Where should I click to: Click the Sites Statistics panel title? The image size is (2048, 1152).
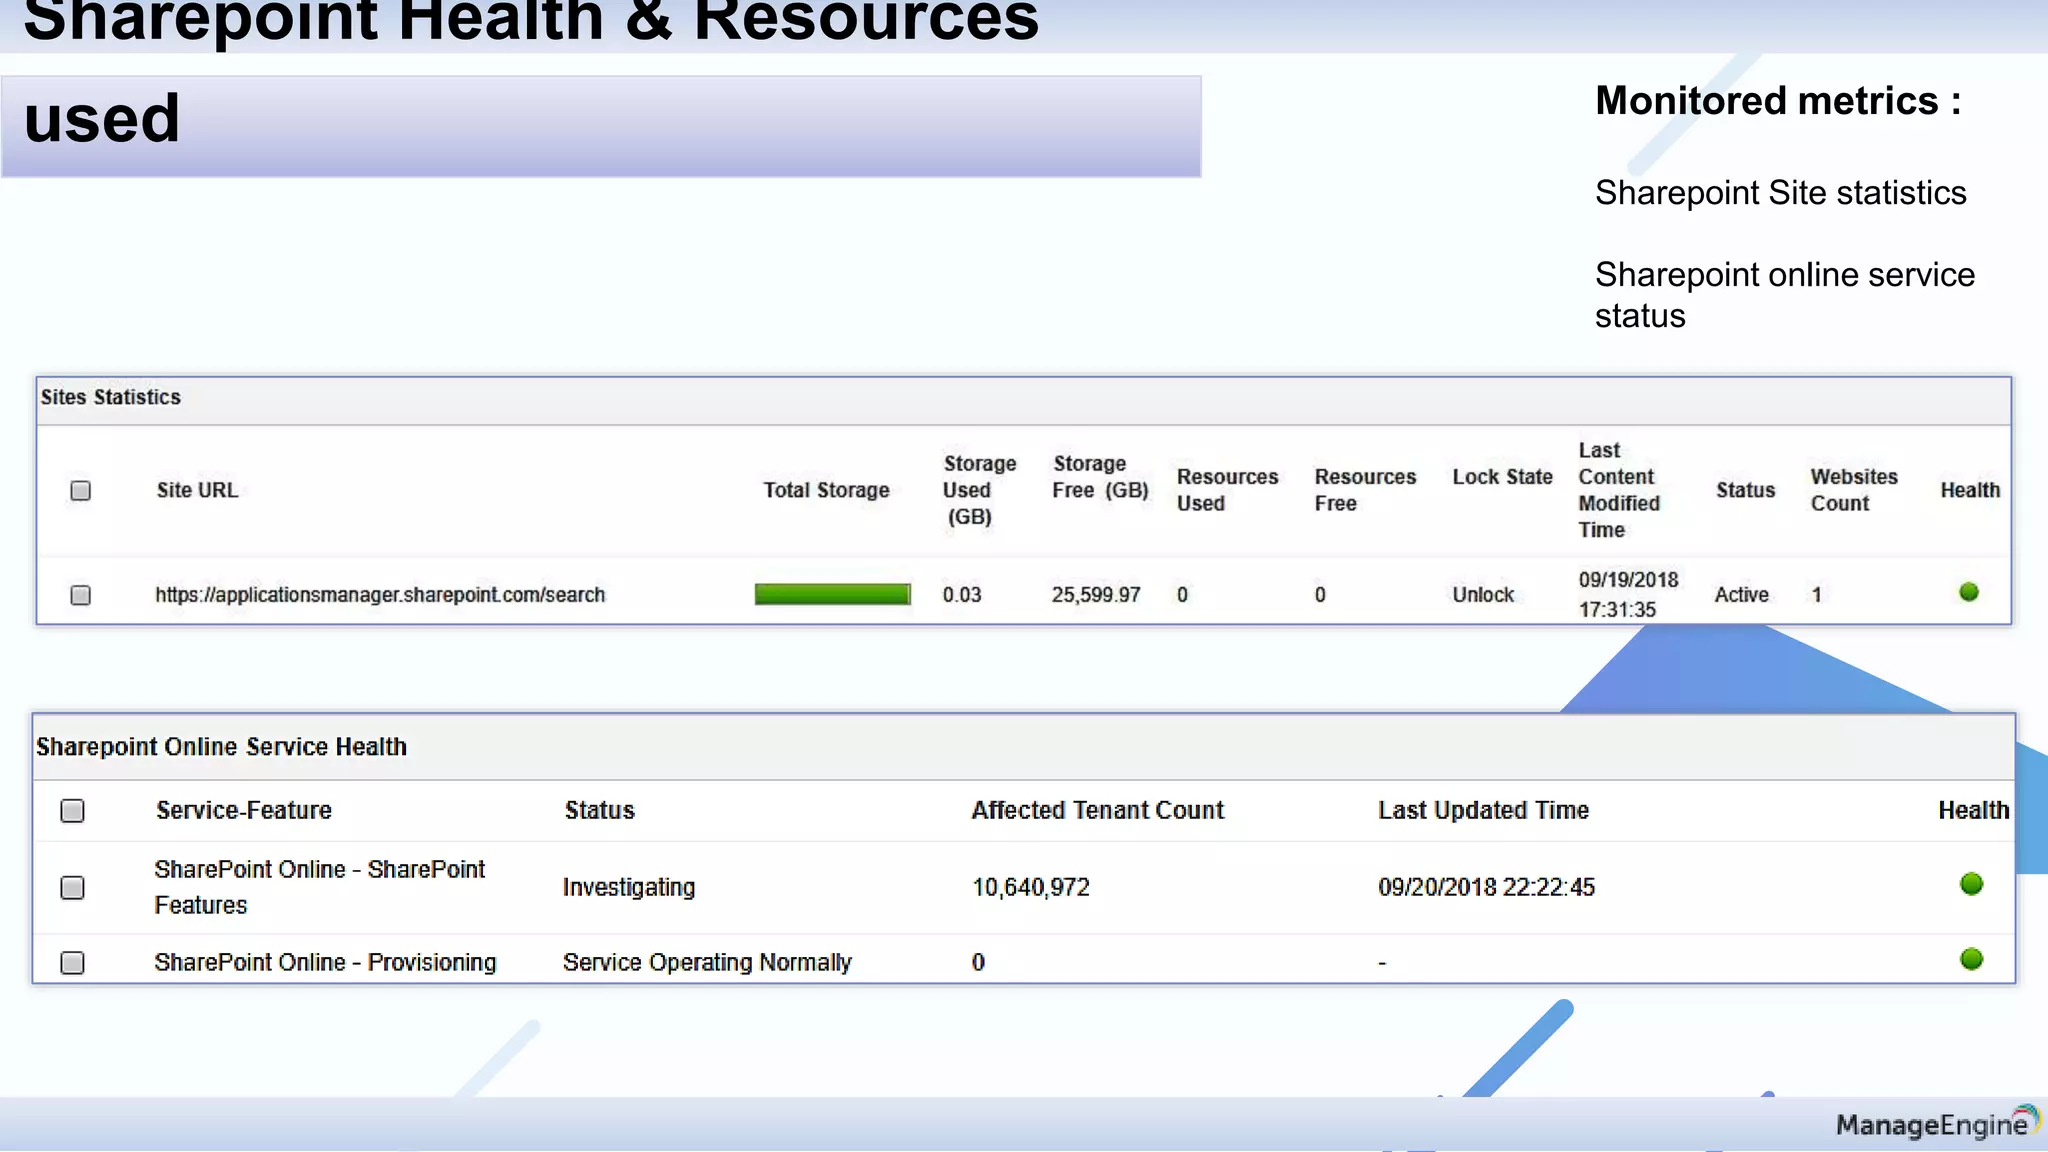pos(110,397)
